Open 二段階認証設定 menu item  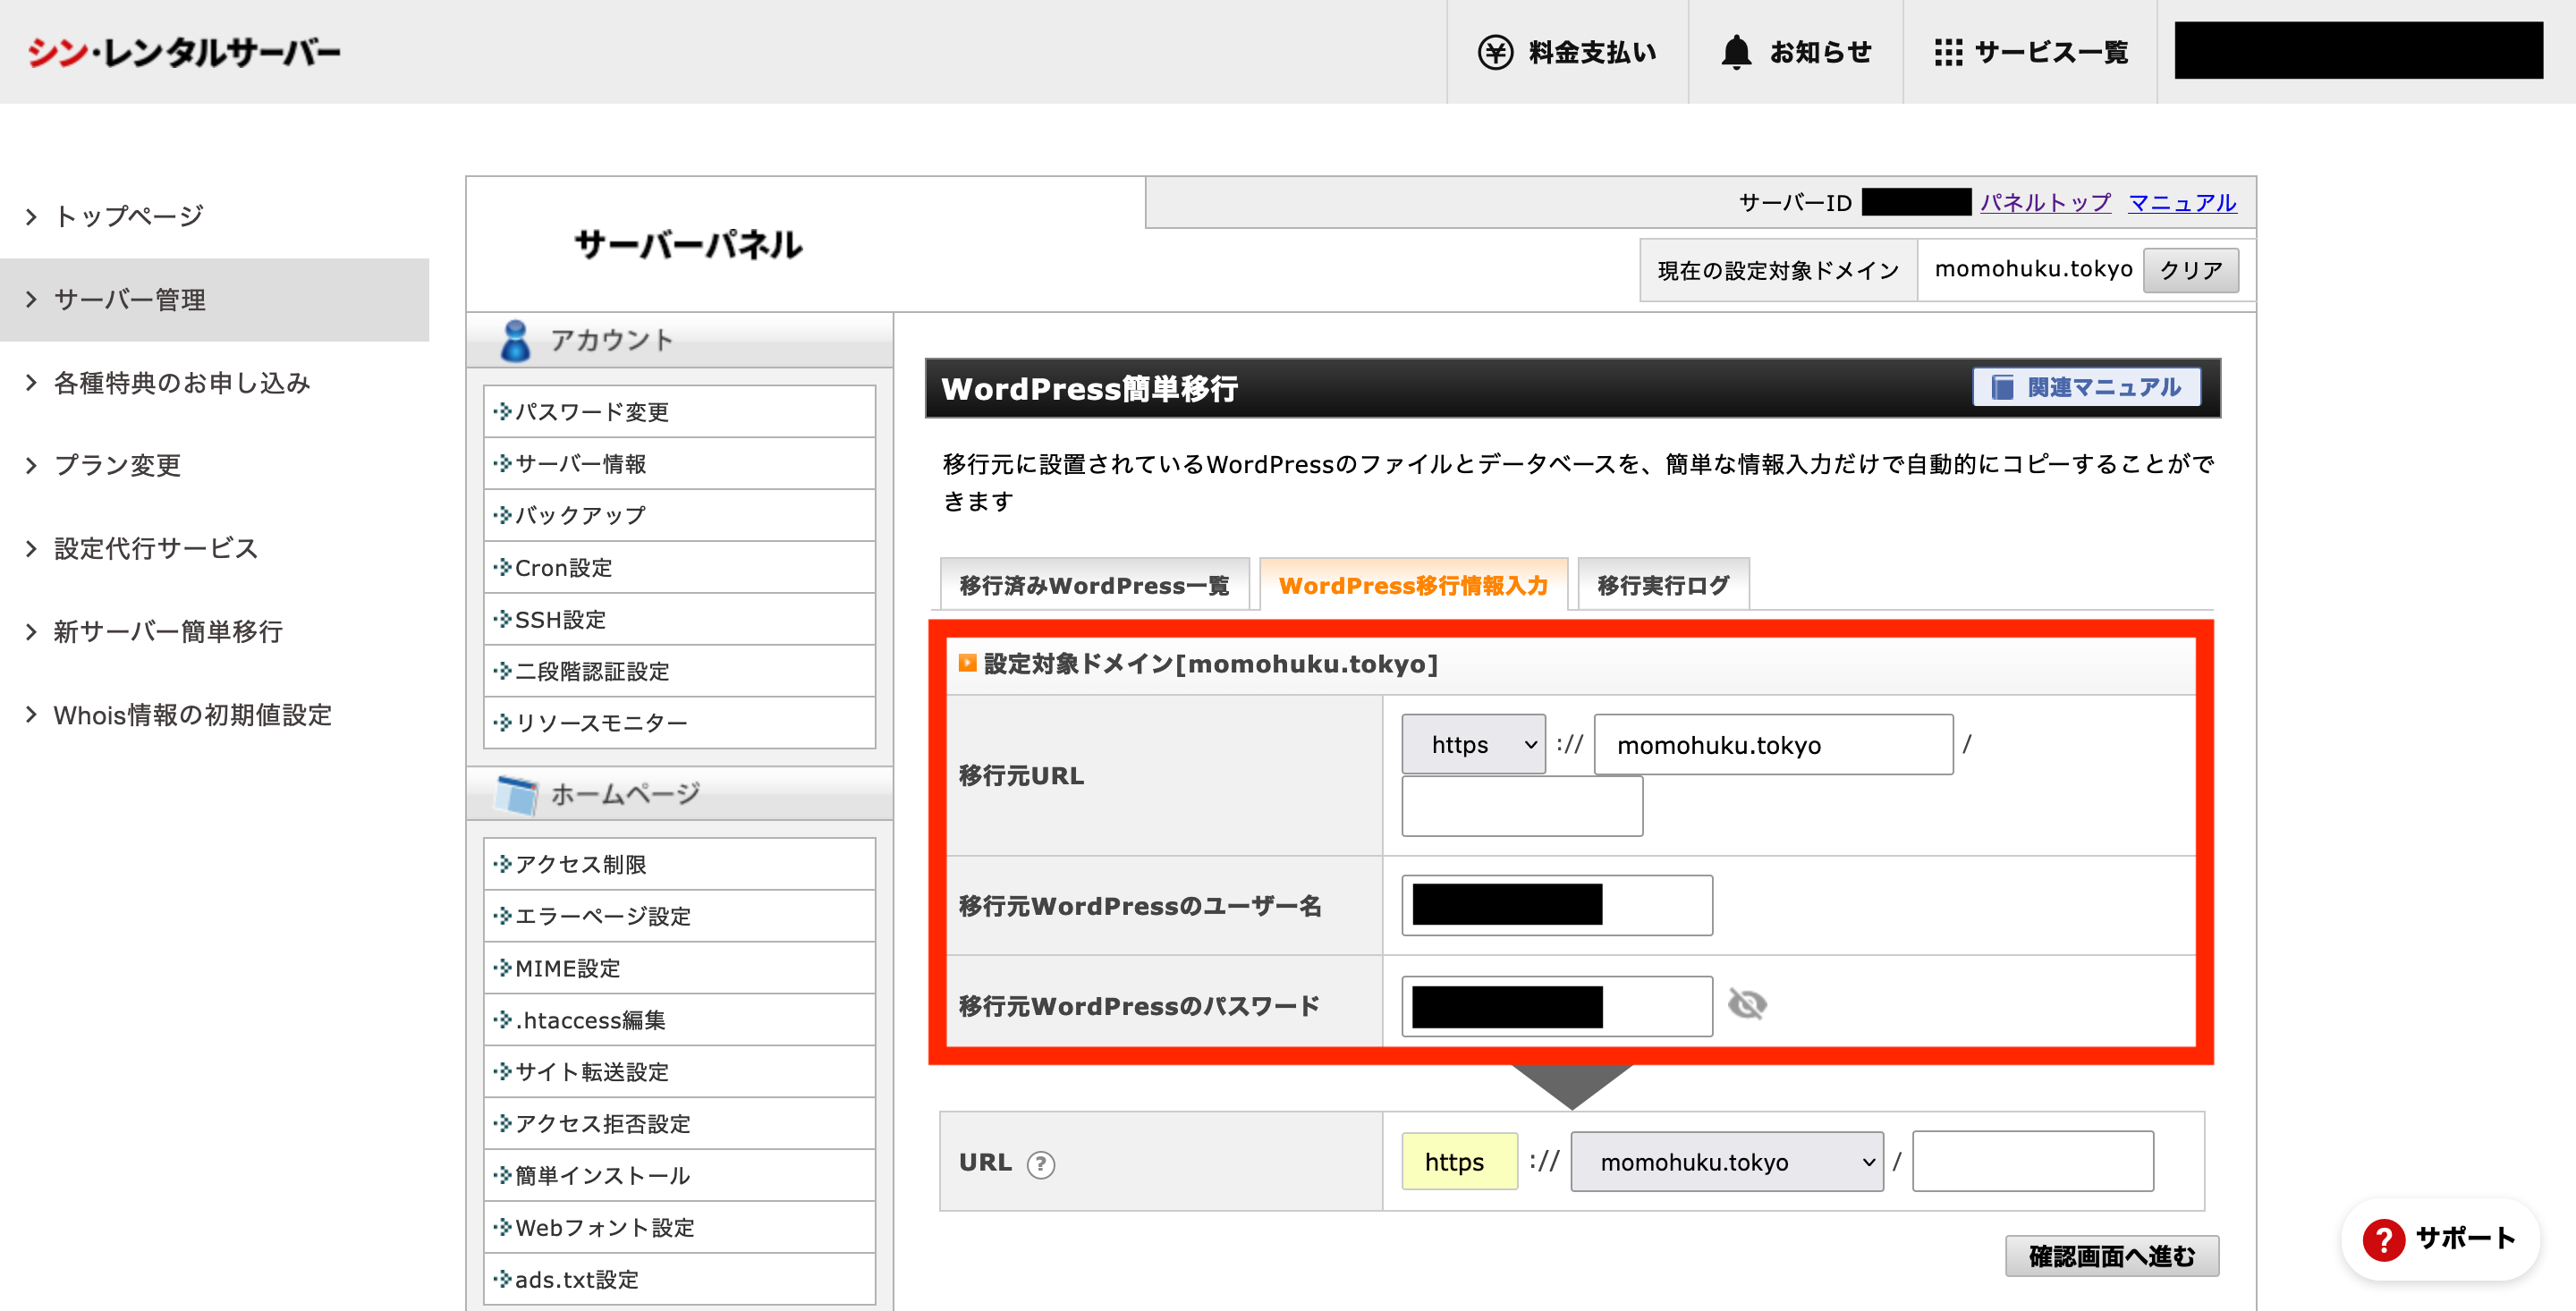[679, 671]
